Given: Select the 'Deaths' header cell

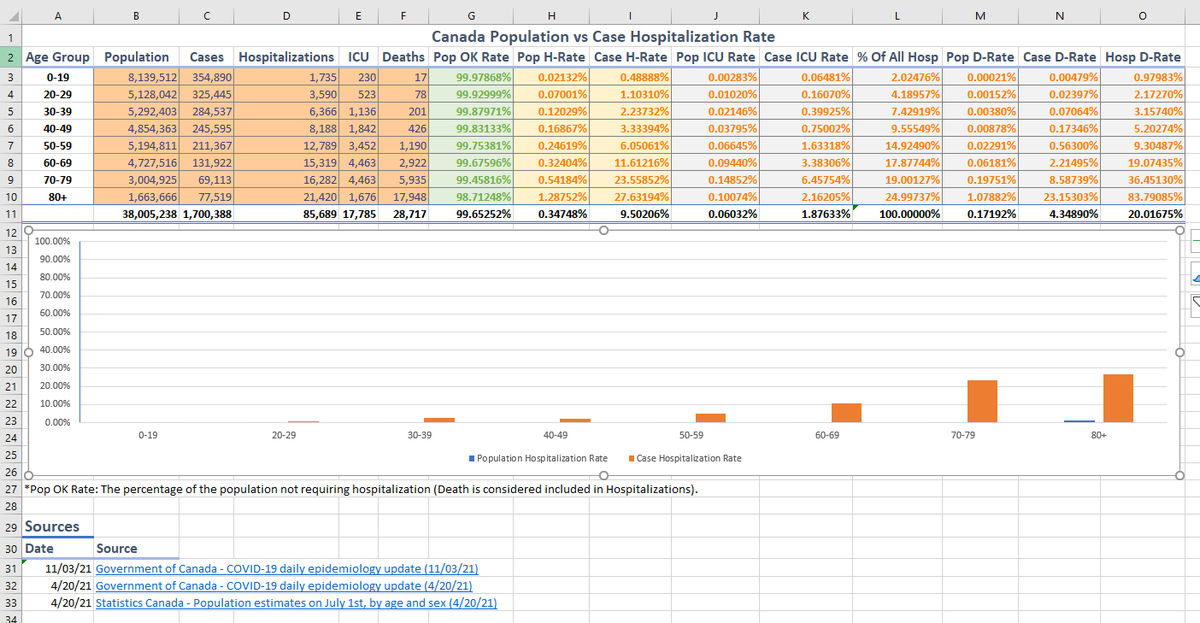Looking at the screenshot, I should [405, 57].
